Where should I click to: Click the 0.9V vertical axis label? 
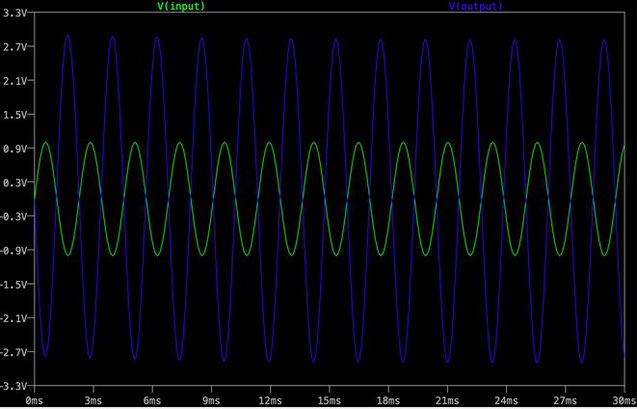point(15,149)
